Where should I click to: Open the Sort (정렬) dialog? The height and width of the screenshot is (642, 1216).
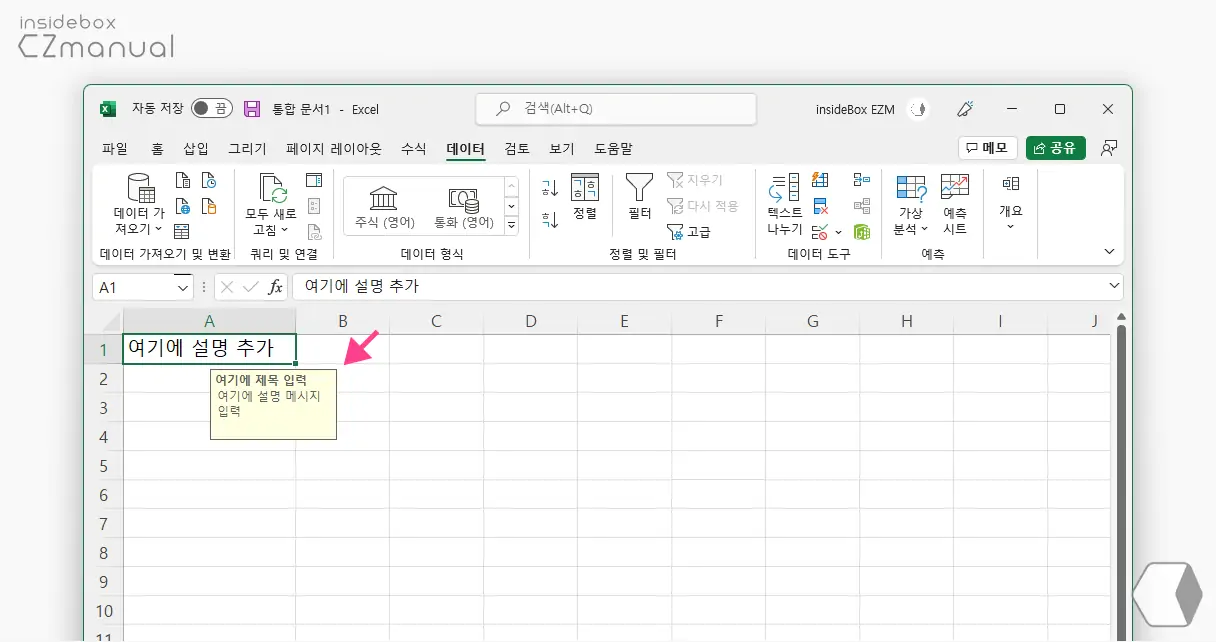585,197
